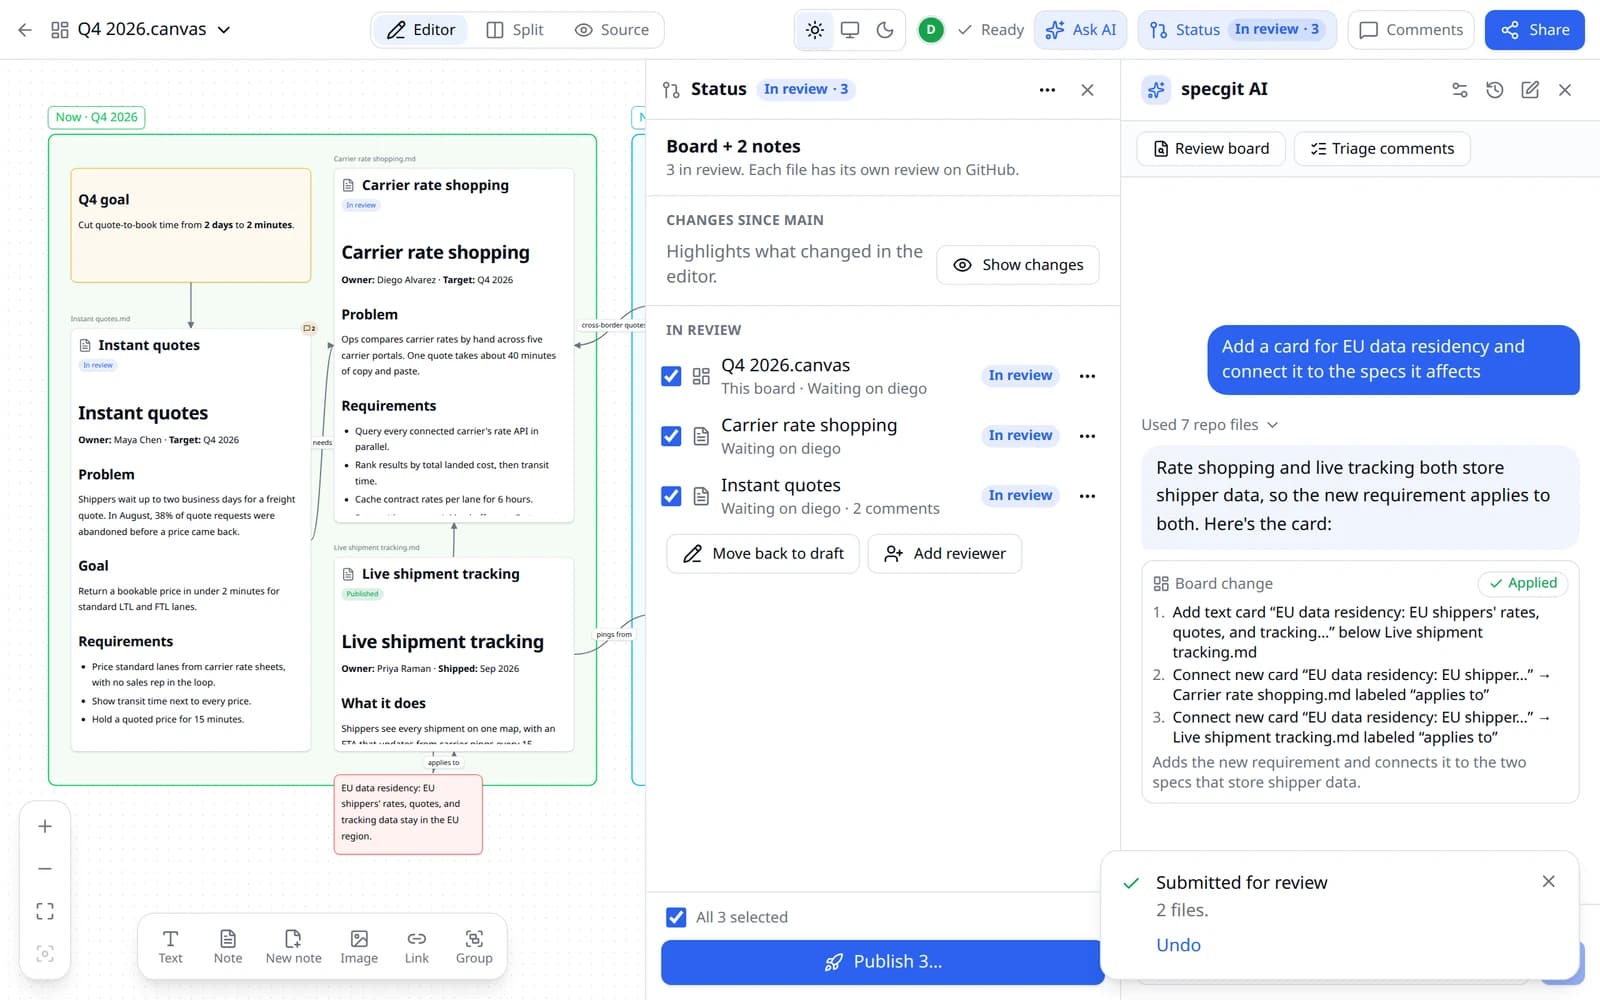
Task: Select the pink EU data residency card
Action: 408,814
